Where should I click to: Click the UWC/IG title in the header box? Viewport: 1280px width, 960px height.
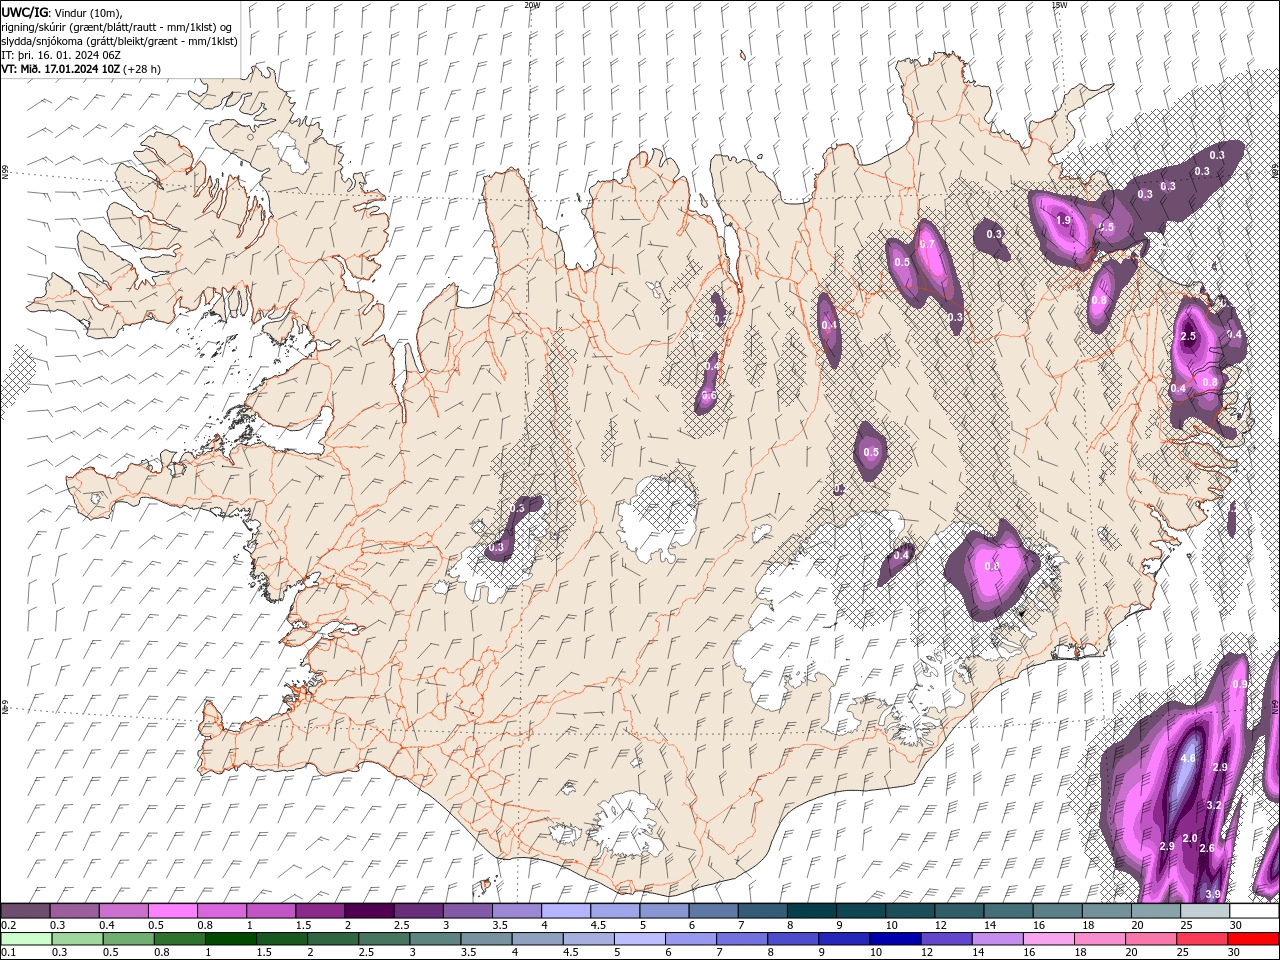pos(24,12)
